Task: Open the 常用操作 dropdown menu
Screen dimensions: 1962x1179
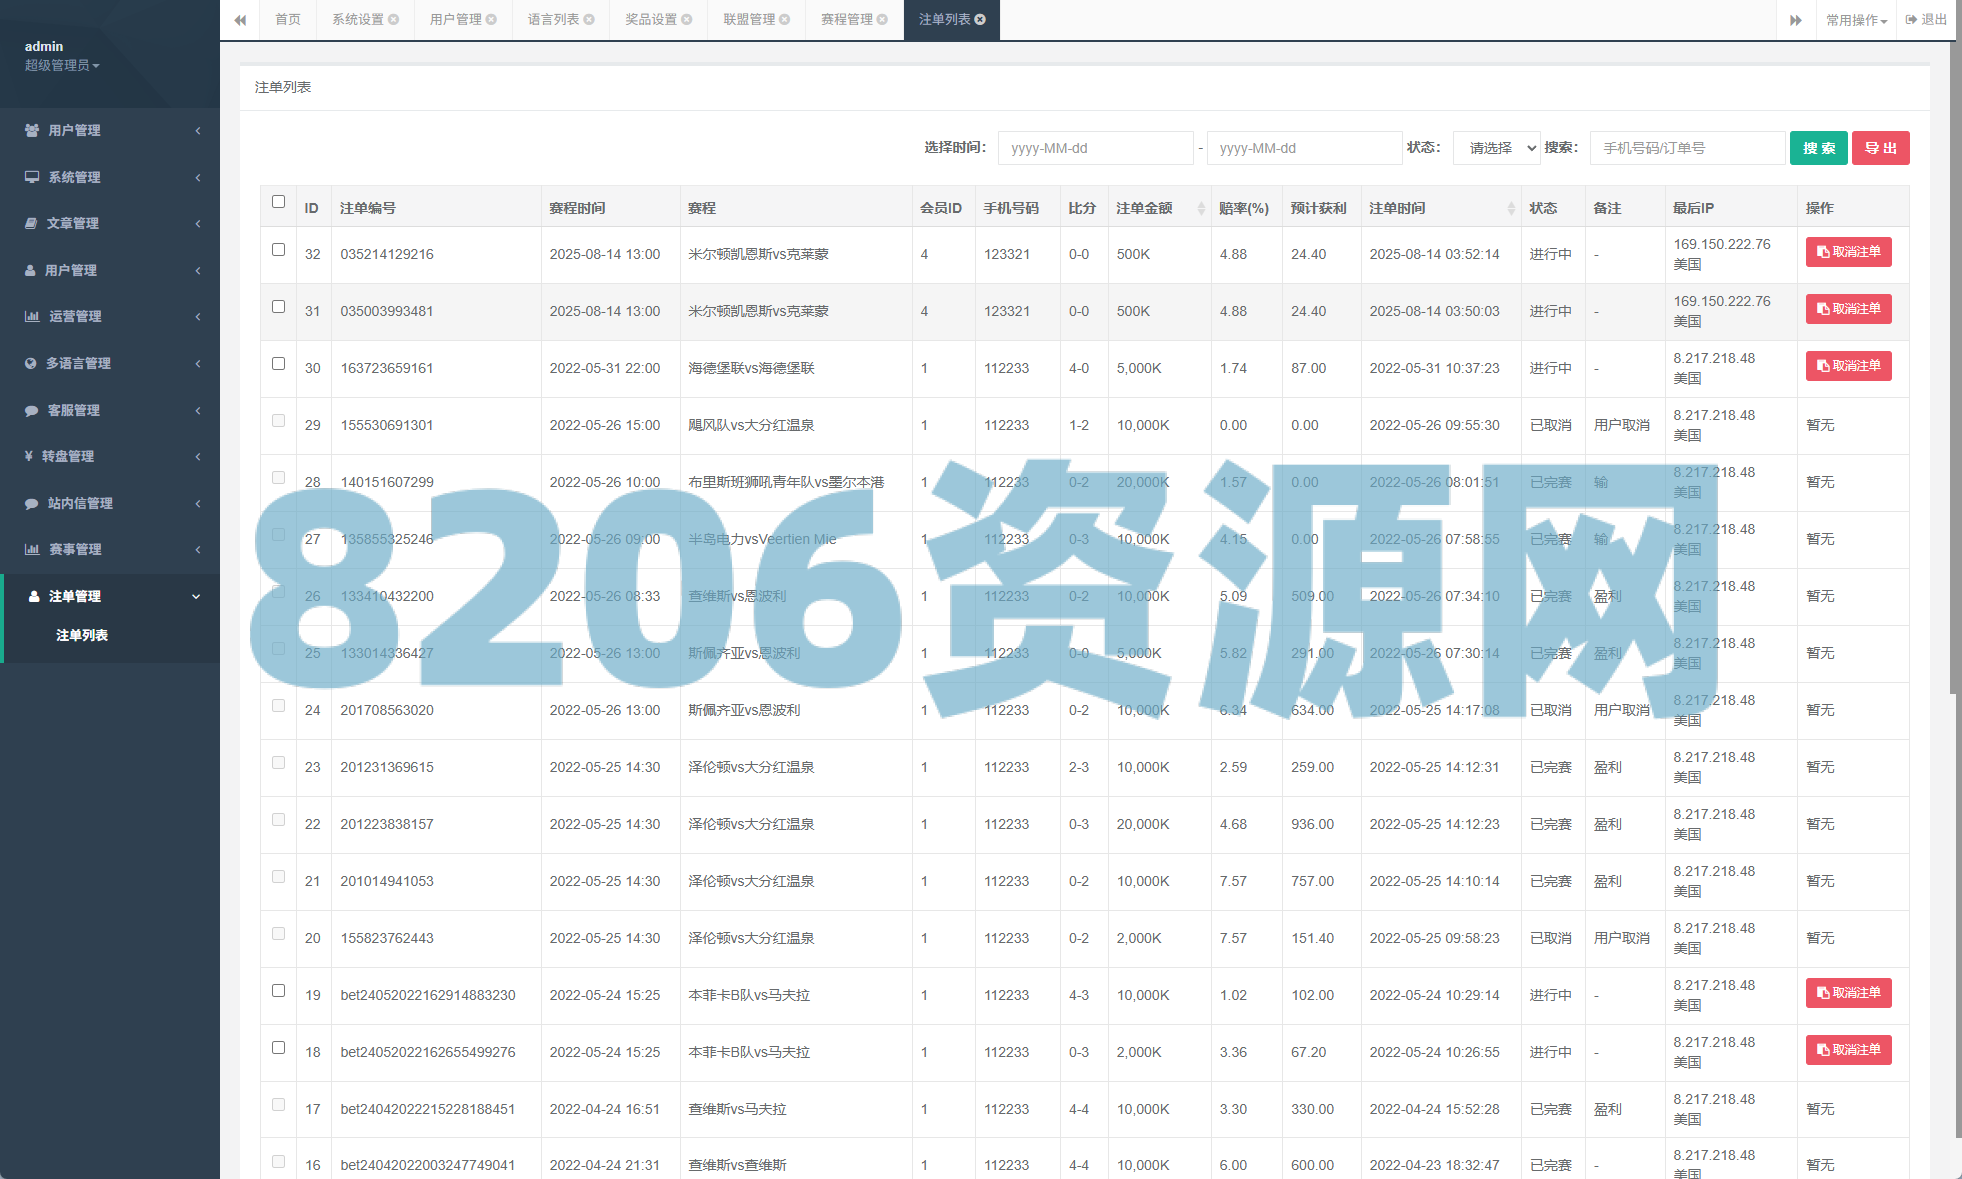Action: click(x=1856, y=20)
